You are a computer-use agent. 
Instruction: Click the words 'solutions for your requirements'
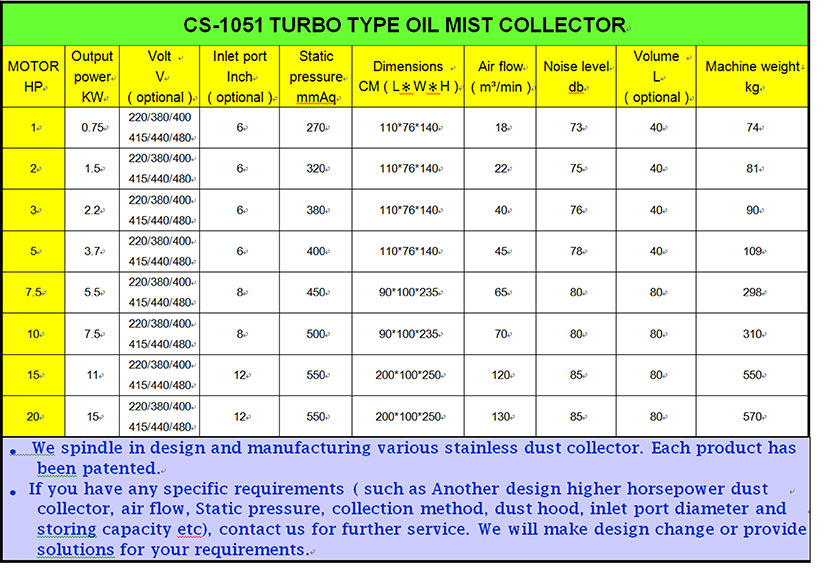(171, 550)
